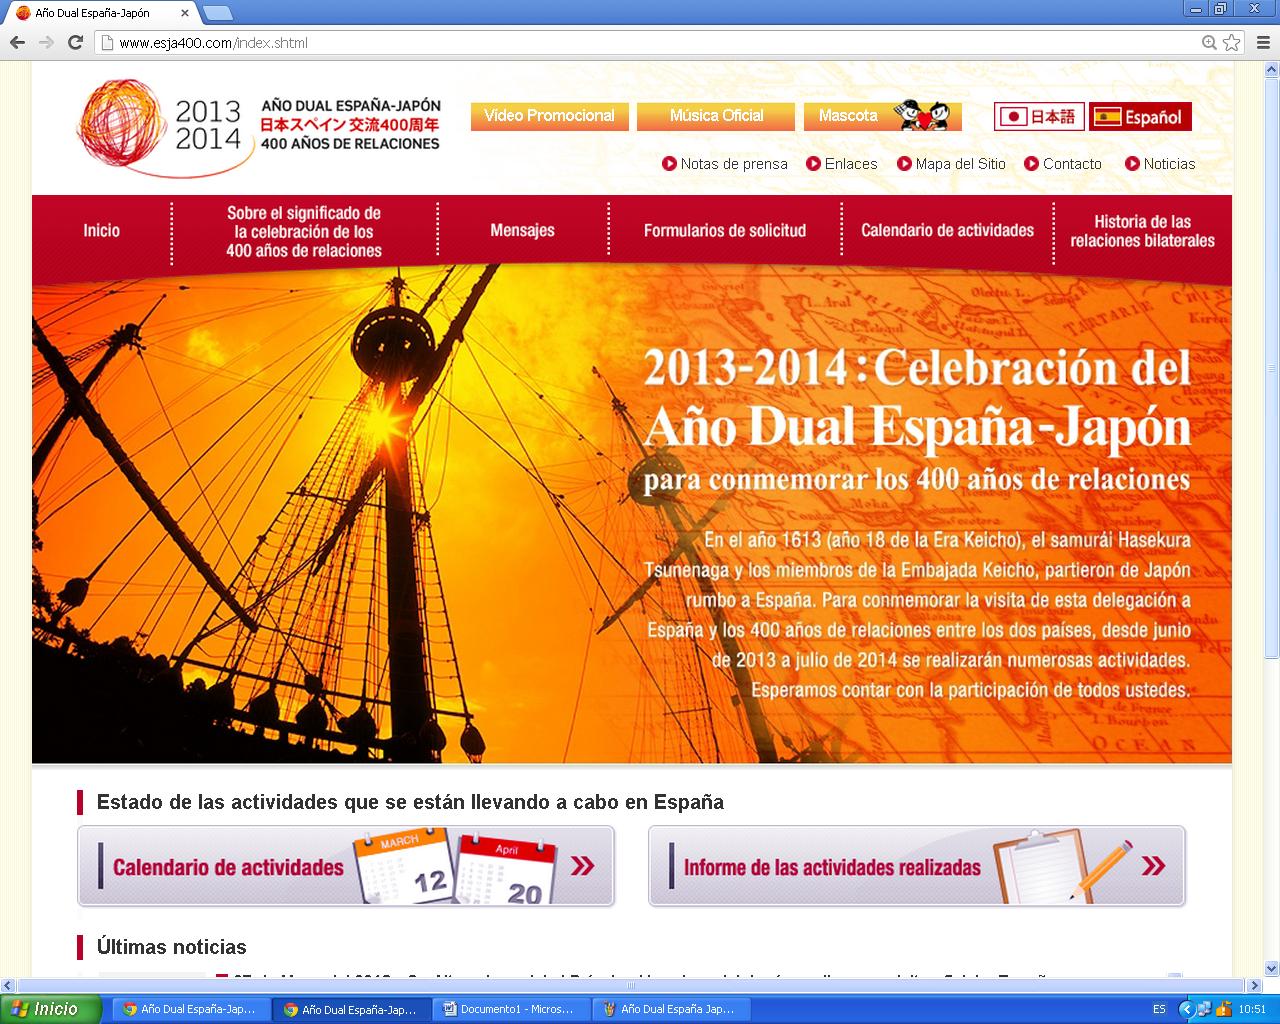Select Mensajes in the red navigation bar
Image resolution: width=1280 pixels, height=1024 pixels.
click(522, 230)
